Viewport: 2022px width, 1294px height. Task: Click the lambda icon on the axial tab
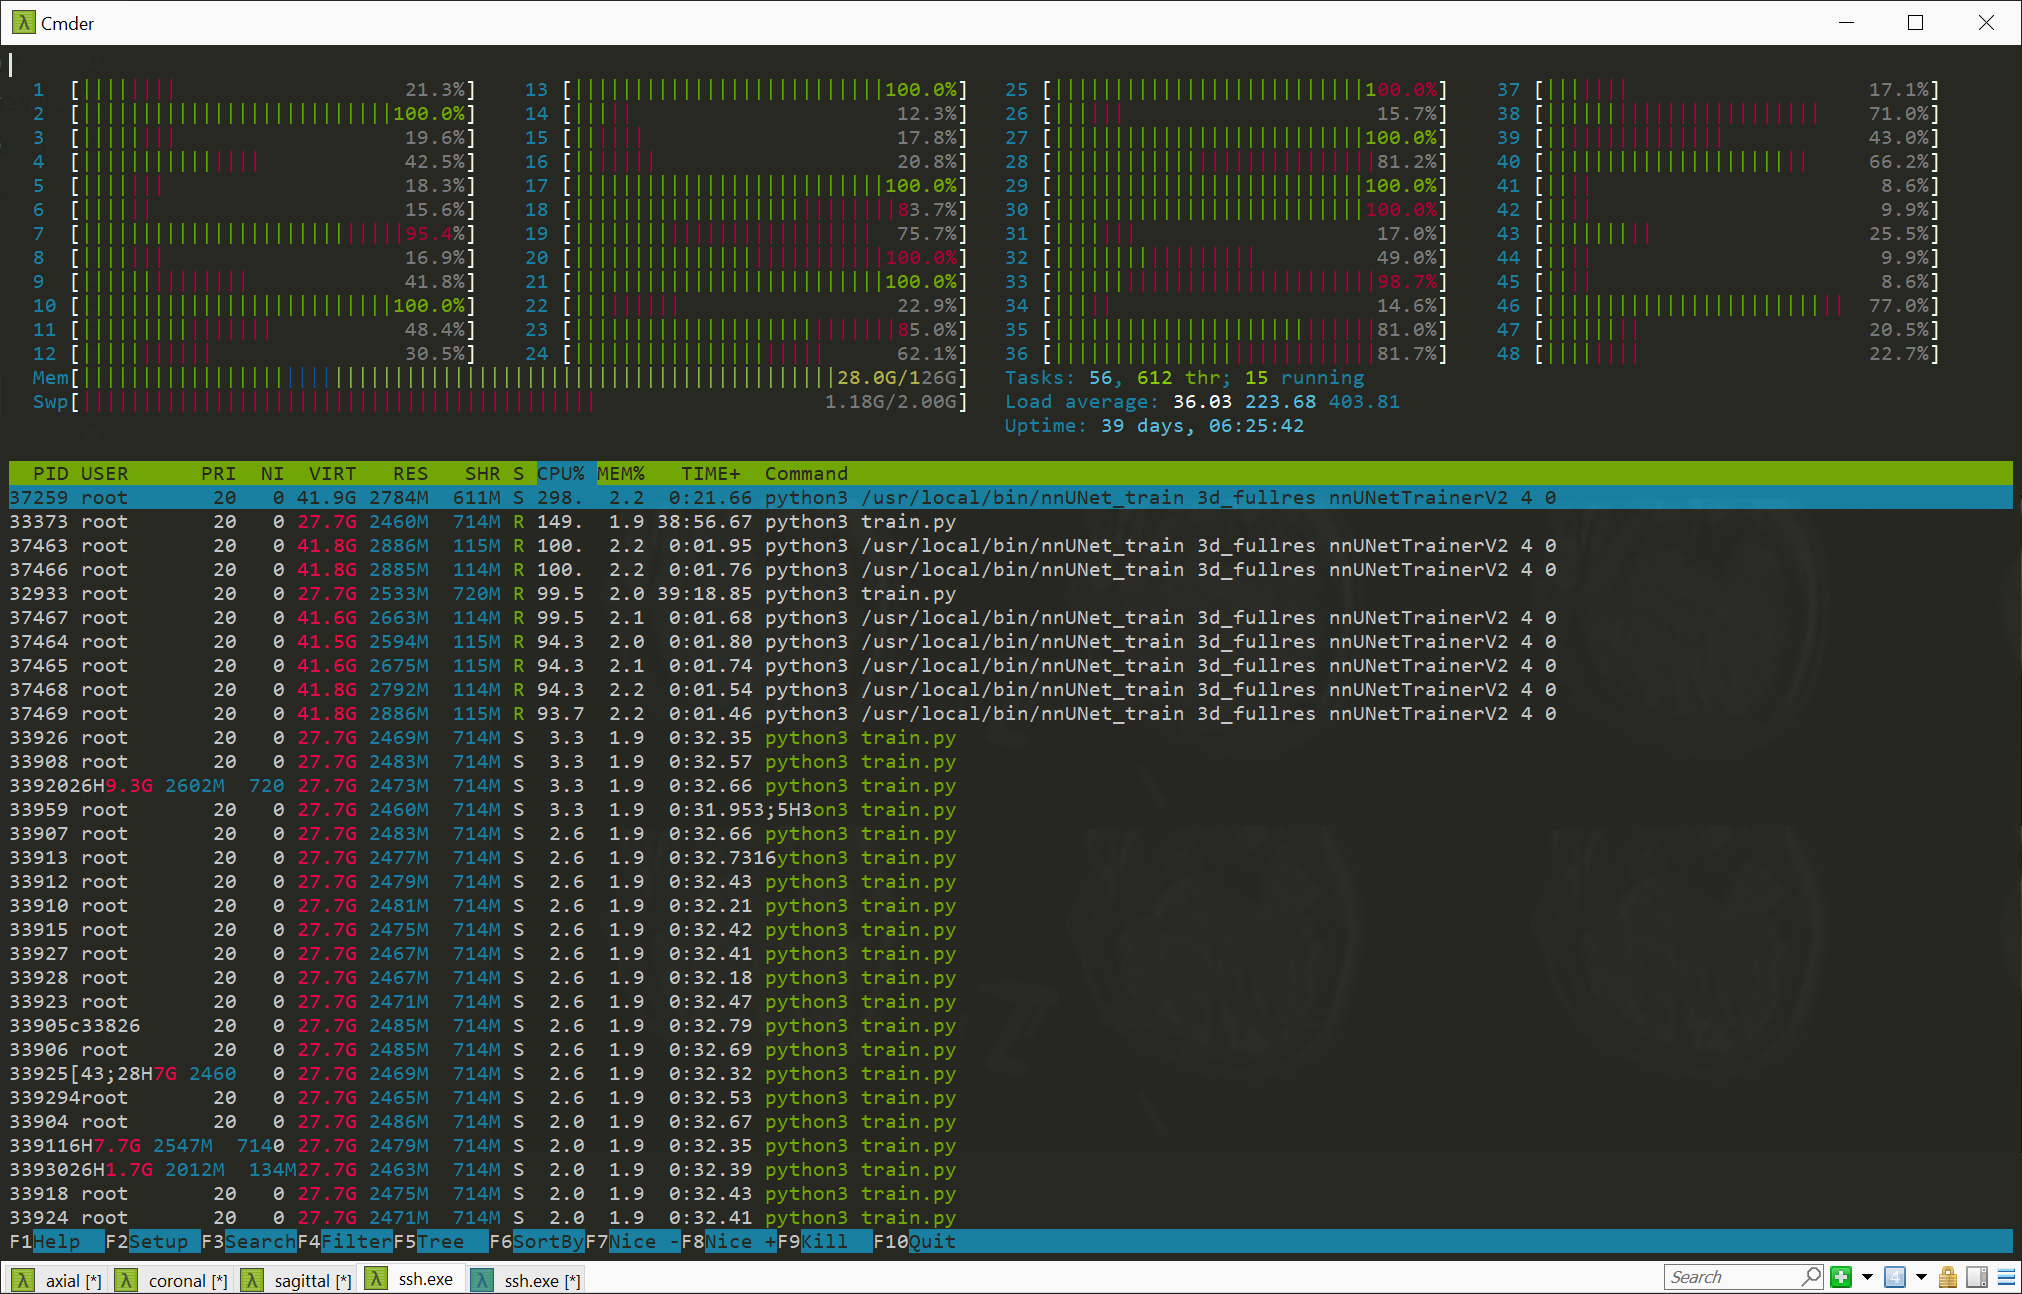24,1279
